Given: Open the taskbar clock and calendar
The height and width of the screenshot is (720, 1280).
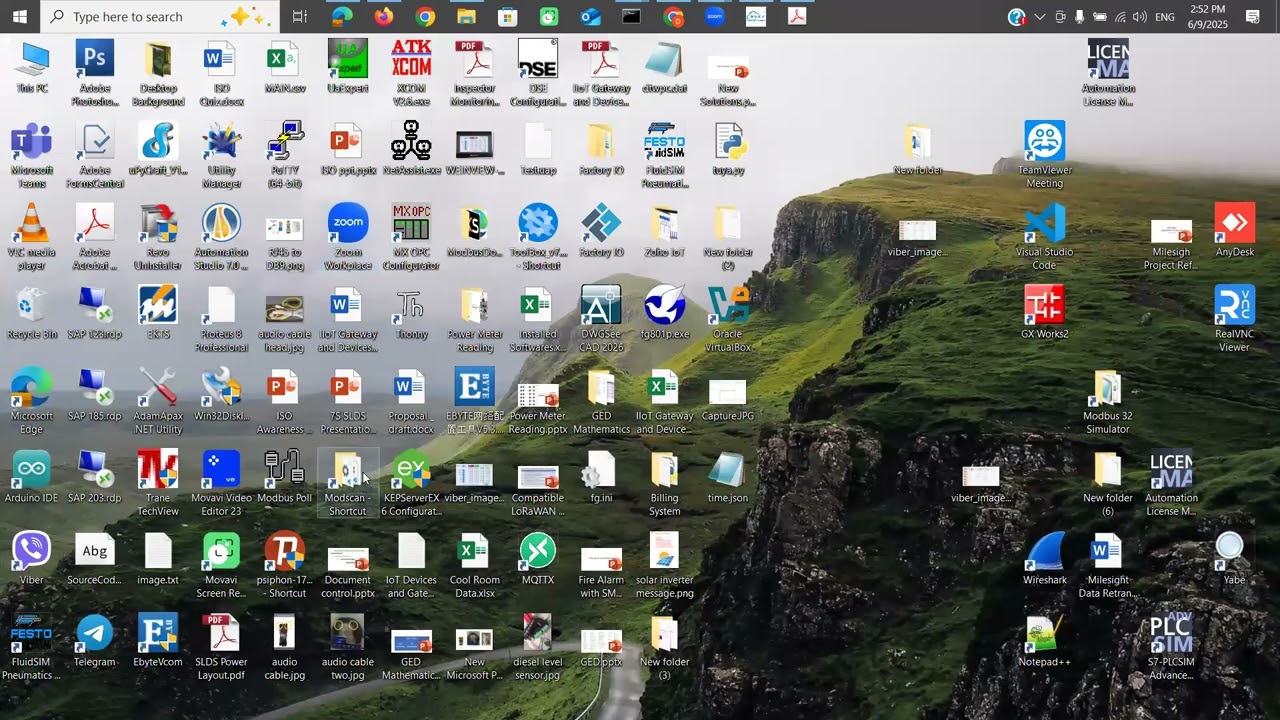Looking at the screenshot, I should point(1208,16).
